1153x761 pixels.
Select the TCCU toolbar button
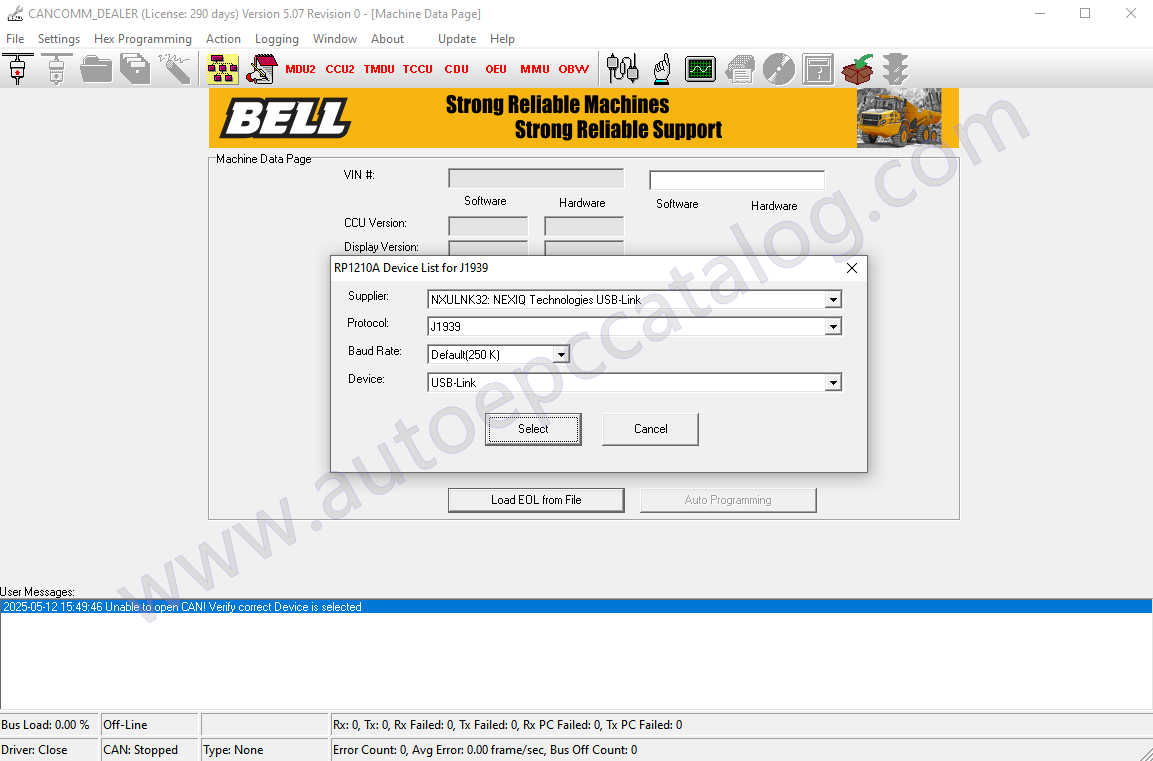pyautogui.click(x=418, y=69)
